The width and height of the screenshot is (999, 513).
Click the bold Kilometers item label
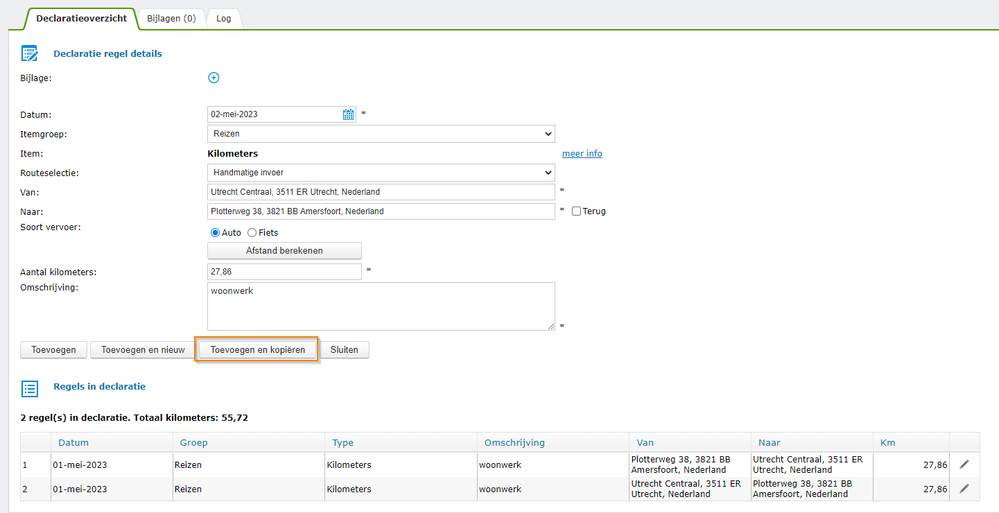tap(233, 154)
